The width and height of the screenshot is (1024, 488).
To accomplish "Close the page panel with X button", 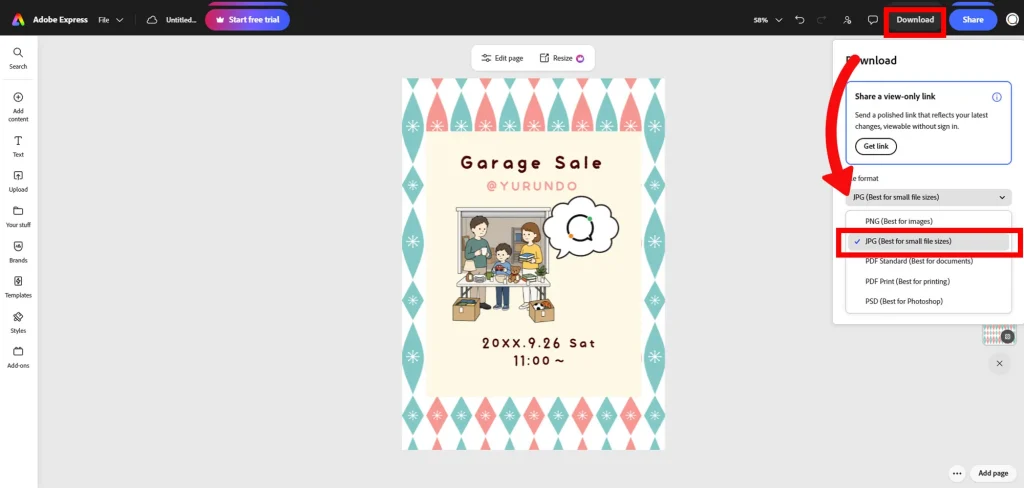I will click(999, 363).
